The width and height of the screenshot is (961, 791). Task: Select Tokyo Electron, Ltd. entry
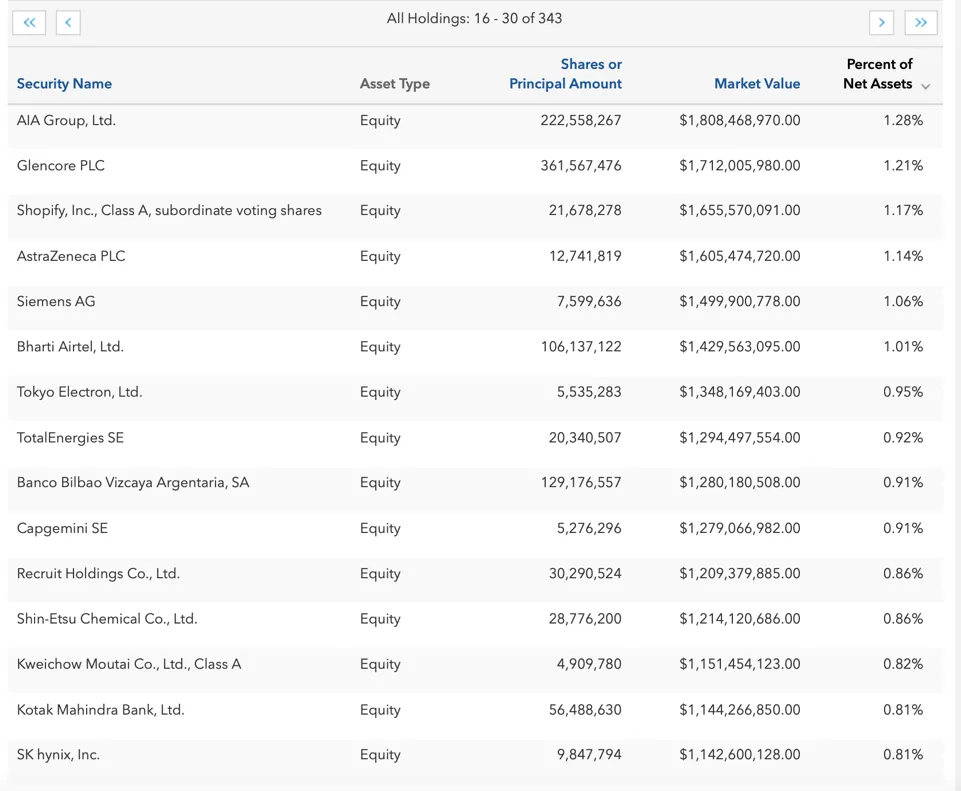(79, 392)
